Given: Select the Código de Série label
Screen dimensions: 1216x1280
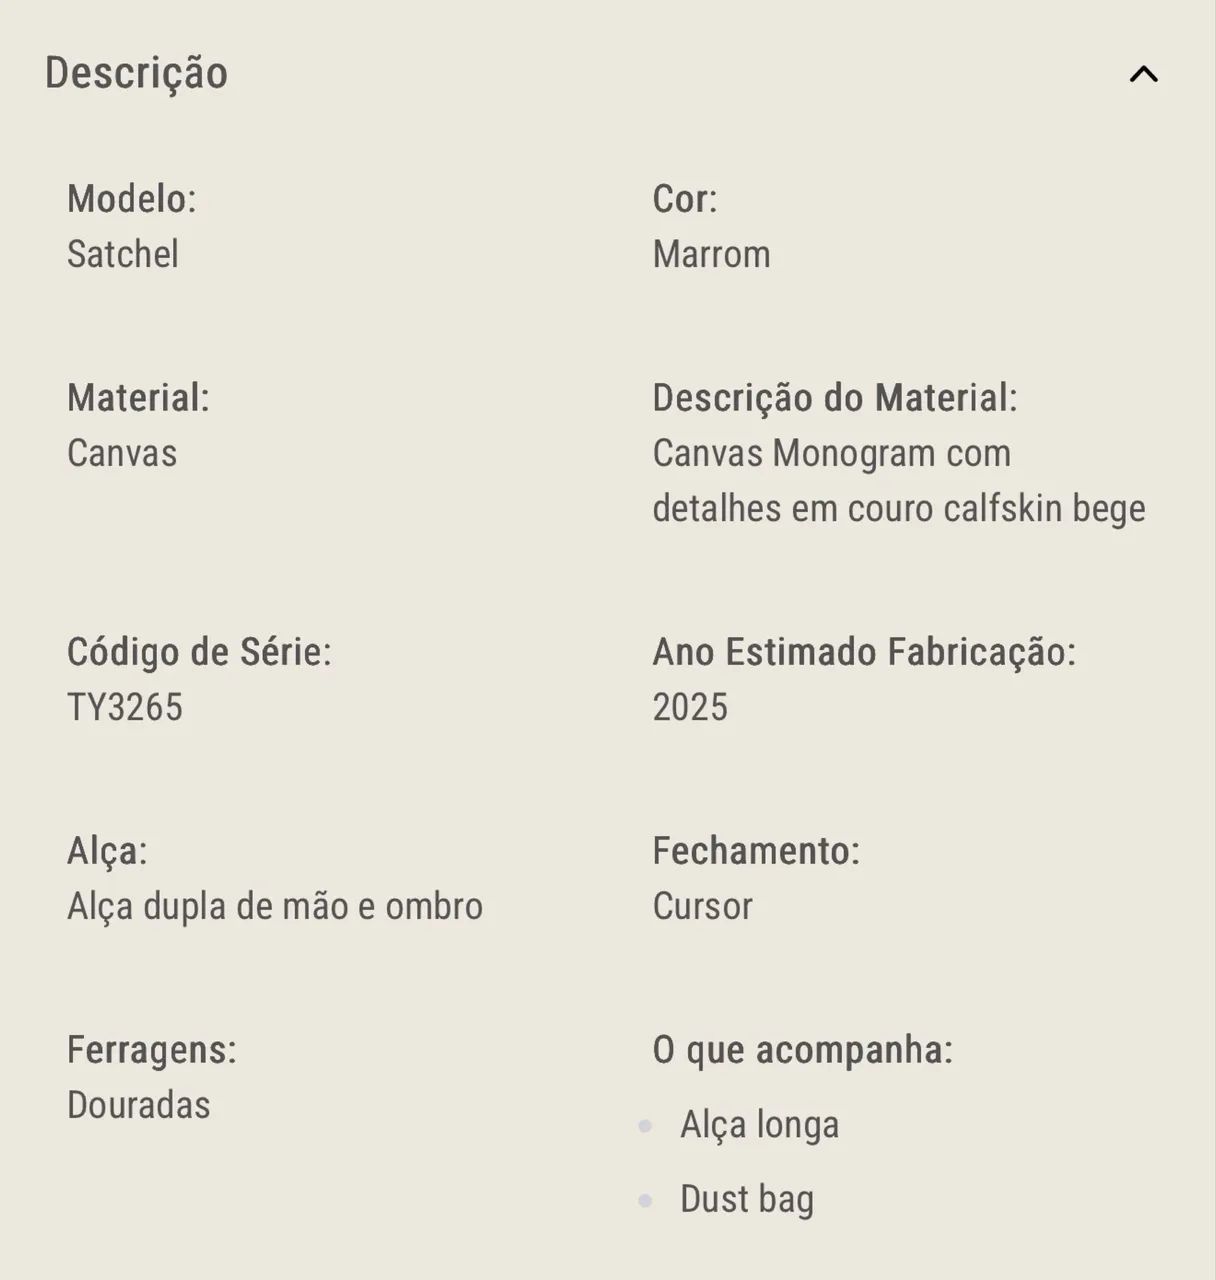Looking at the screenshot, I should pos(199,652).
